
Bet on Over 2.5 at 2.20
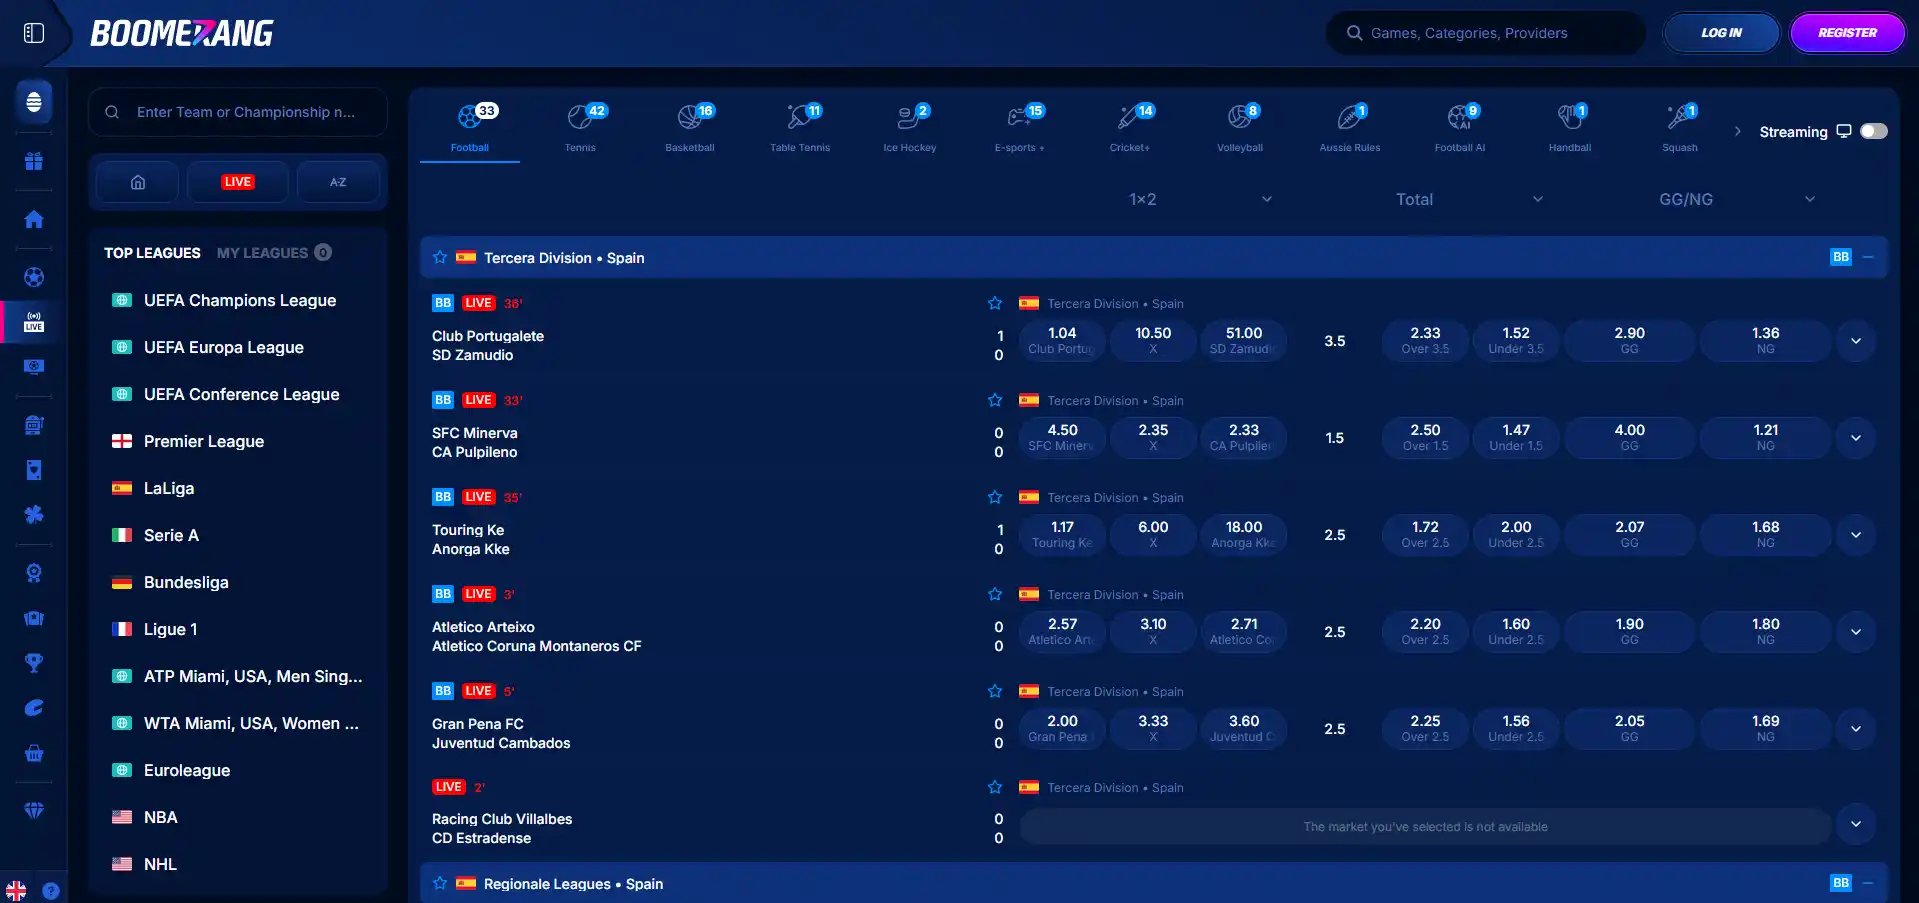tap(1425, 632)
